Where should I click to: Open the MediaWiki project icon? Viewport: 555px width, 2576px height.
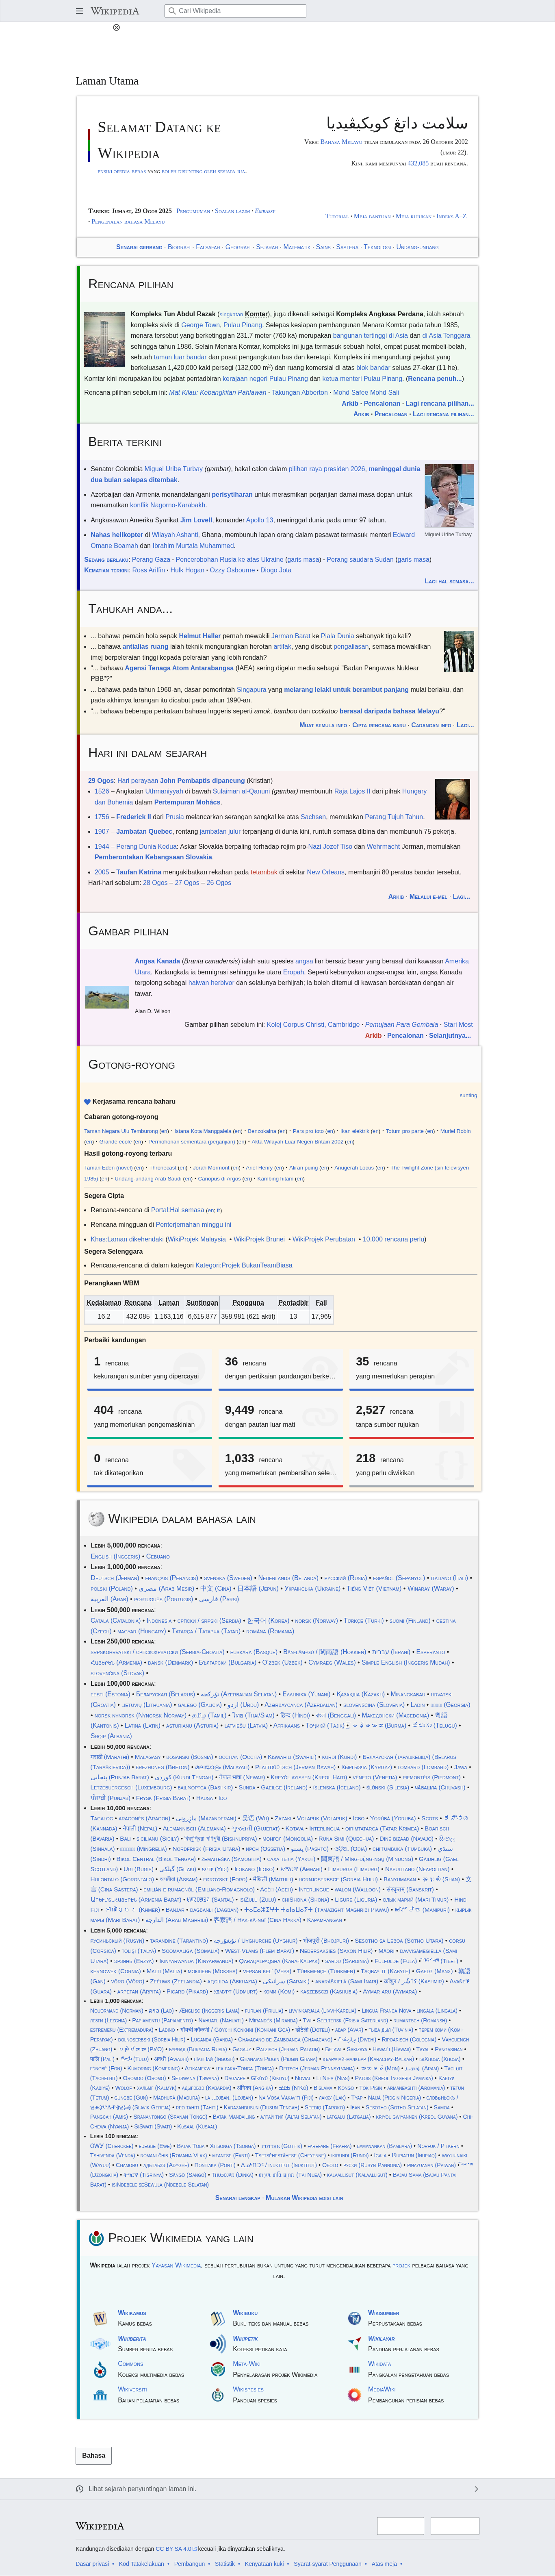click(x=354, y=2395)
